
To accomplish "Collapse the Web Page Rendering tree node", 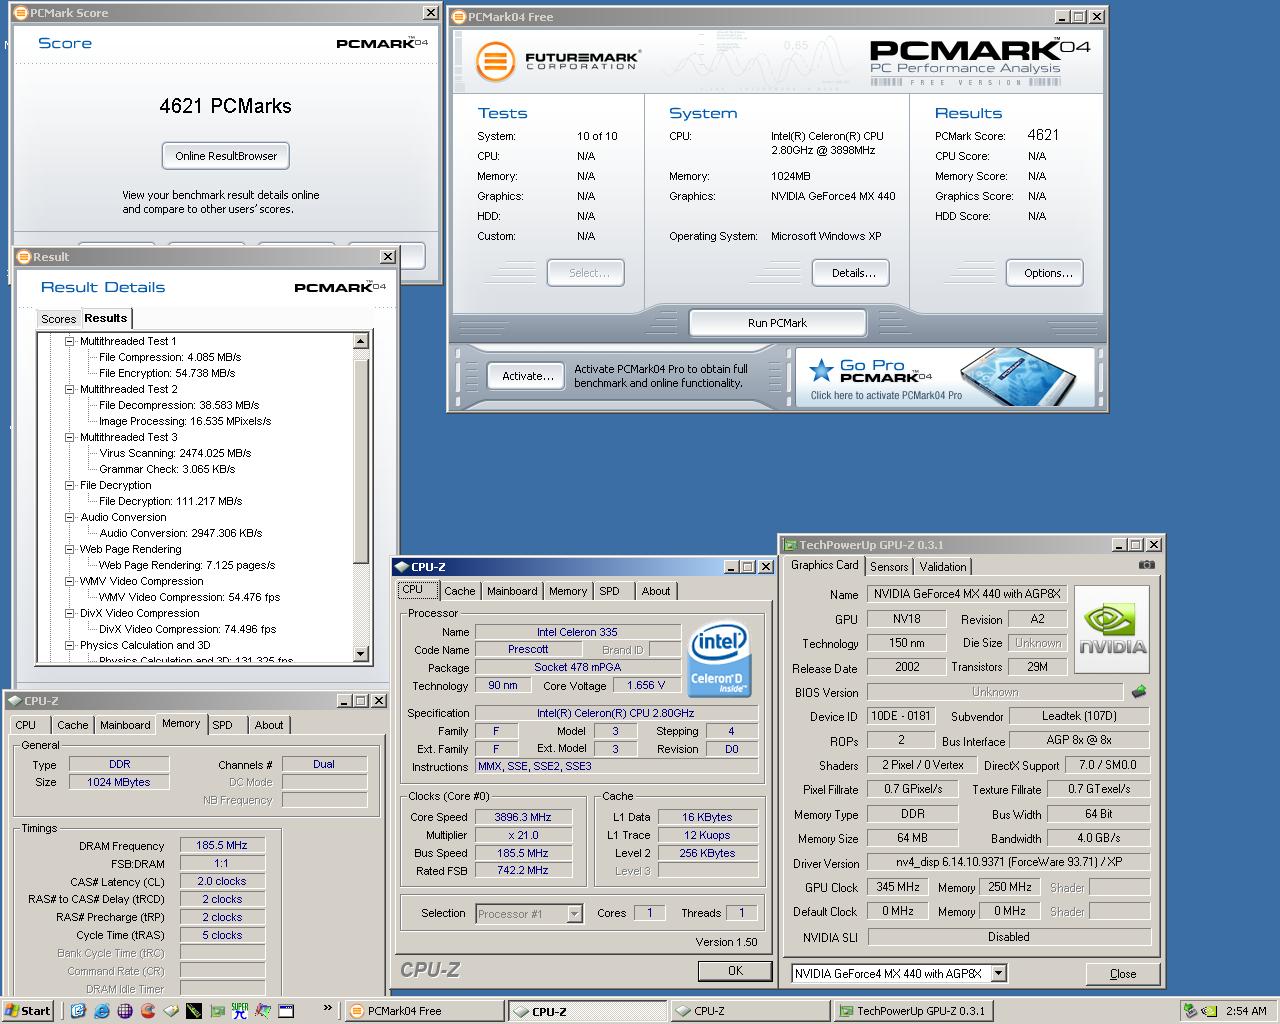I will point(70,549).
